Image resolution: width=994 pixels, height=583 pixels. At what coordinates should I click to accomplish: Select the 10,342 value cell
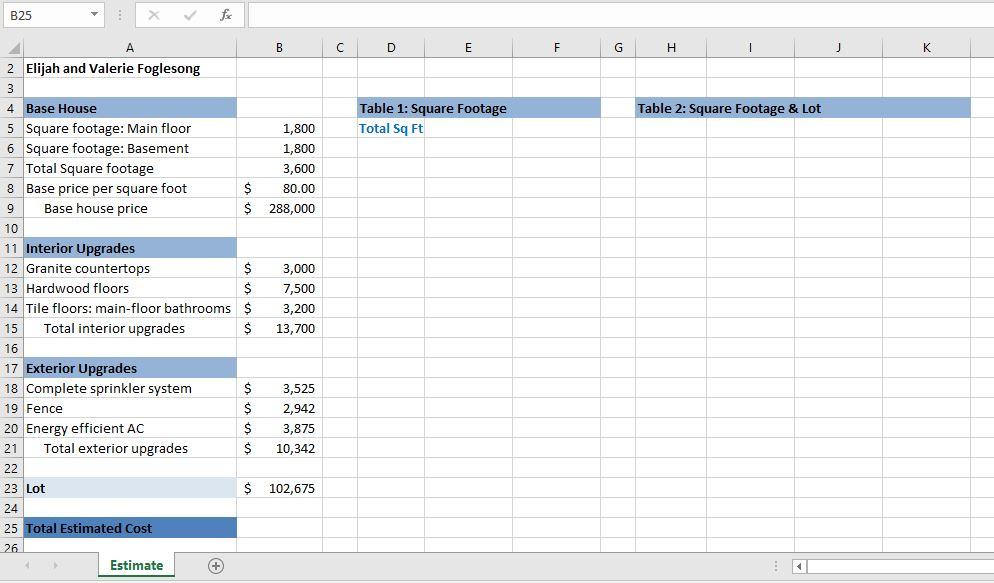click(x=280, y=449)
